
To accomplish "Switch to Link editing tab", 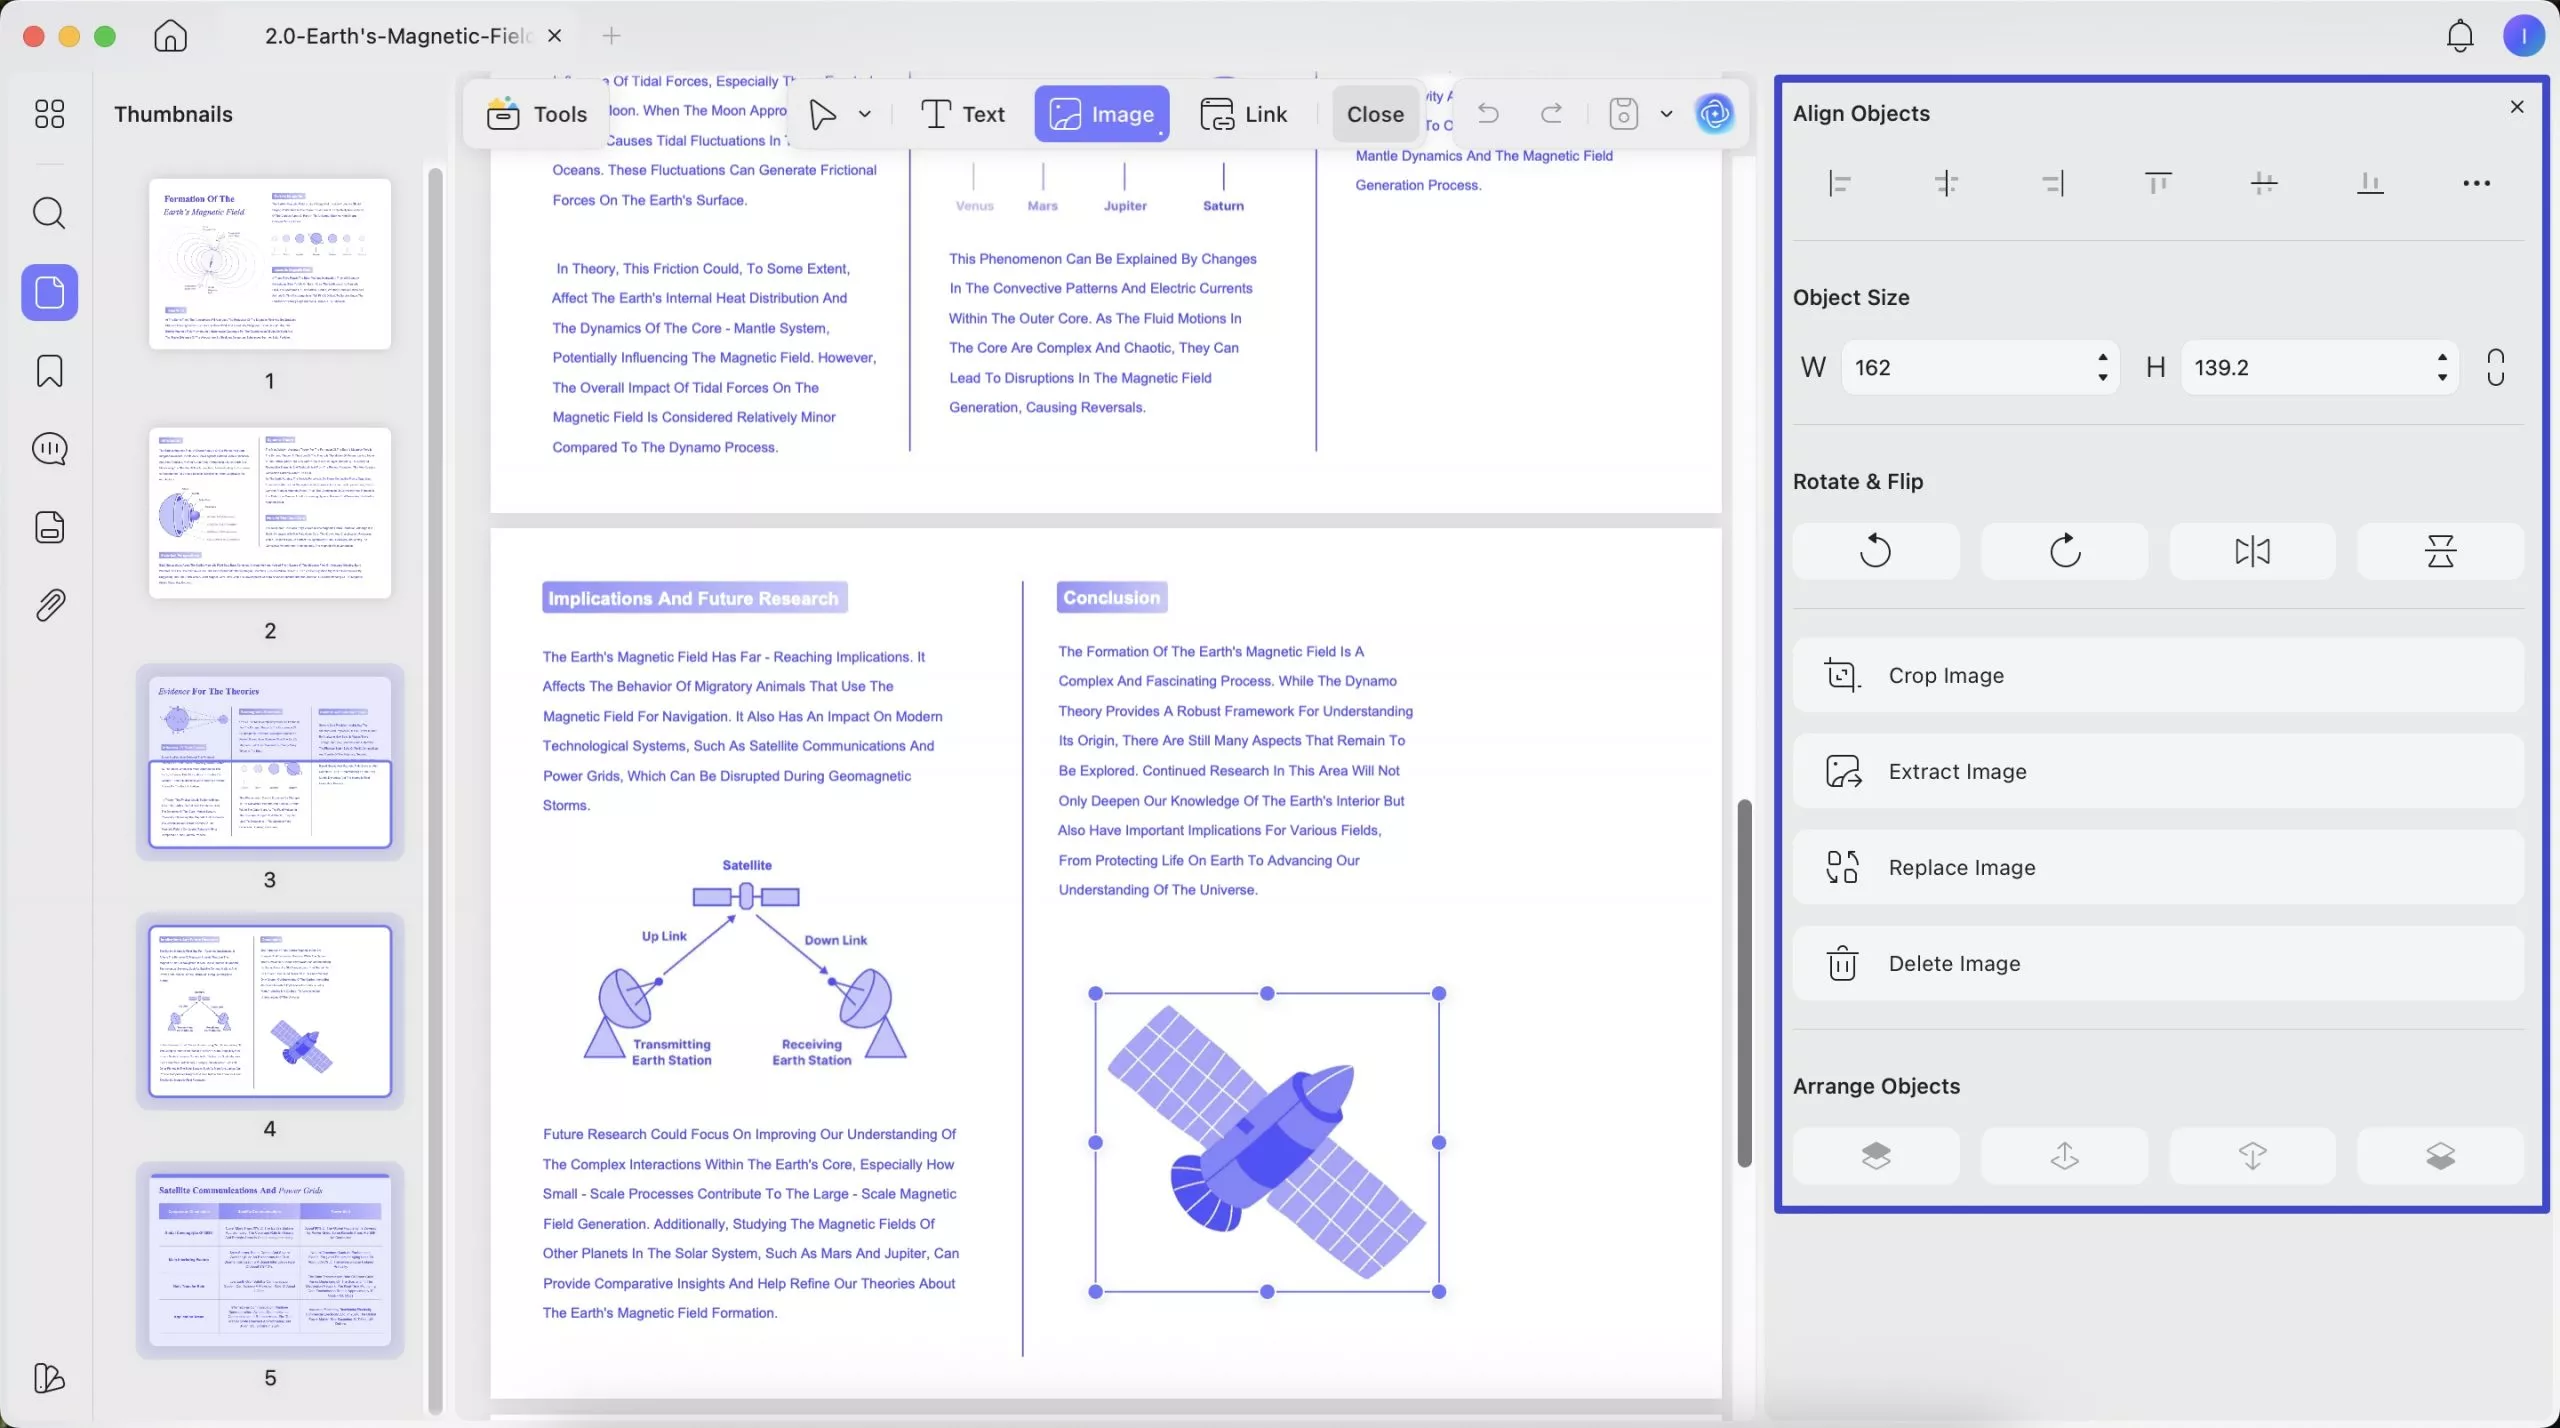I will (1243, 114).
